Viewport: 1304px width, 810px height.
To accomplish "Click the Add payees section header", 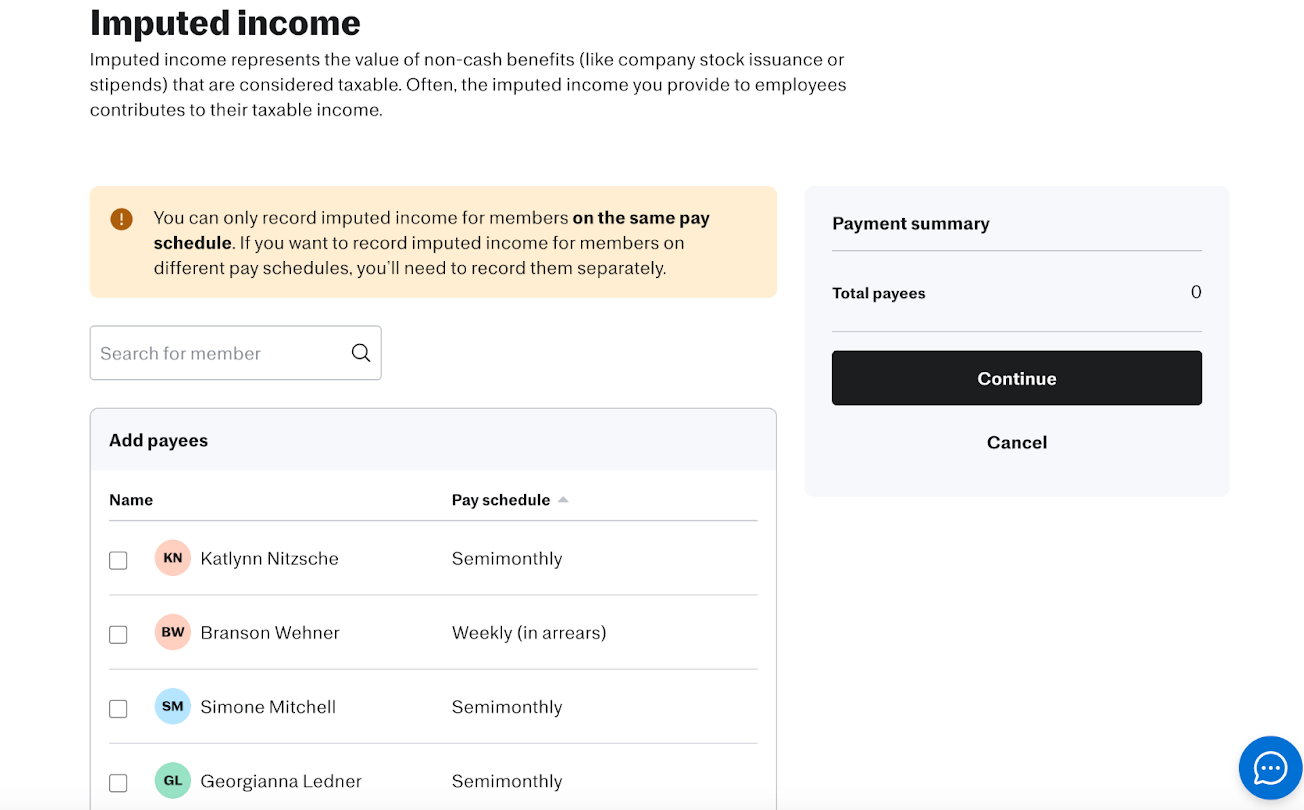I will pos(159,440).
